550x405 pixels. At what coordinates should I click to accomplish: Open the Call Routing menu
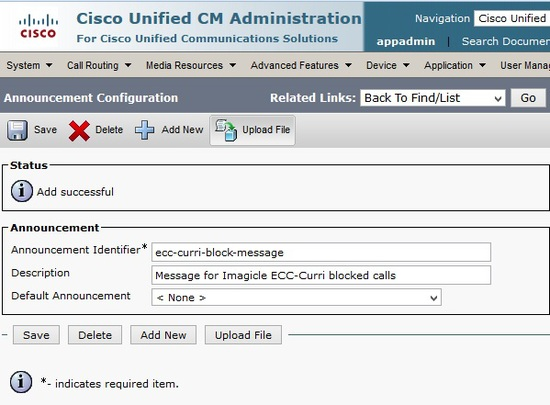coord(99,65)
